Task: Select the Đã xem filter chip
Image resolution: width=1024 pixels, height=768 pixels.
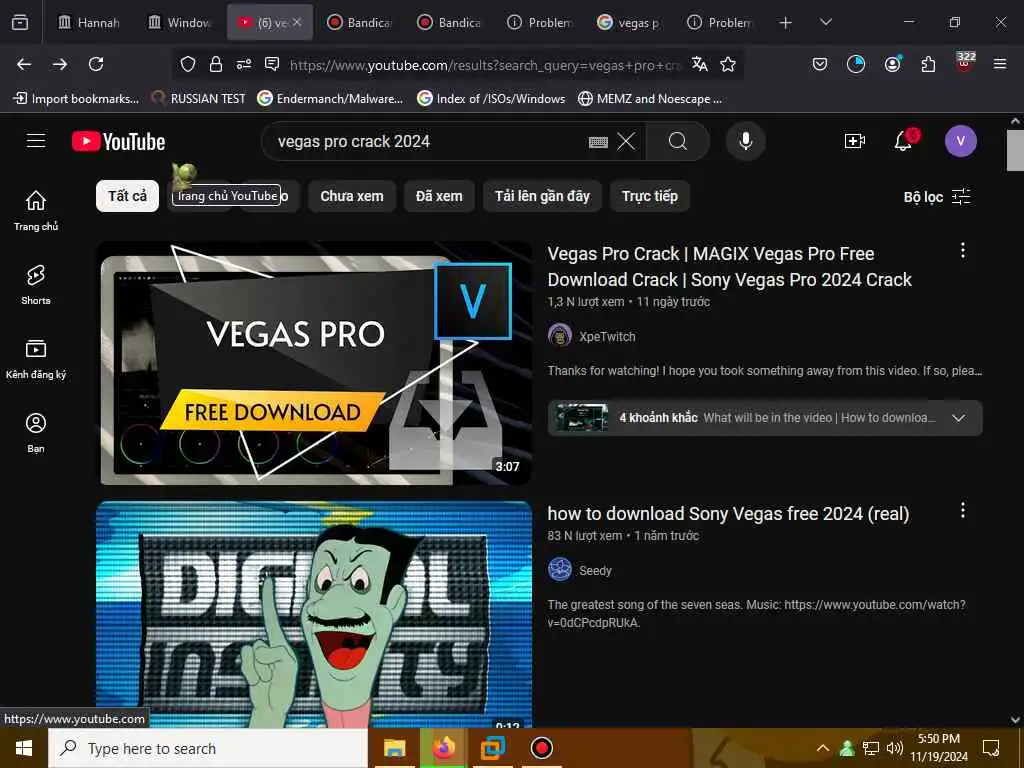Action: (x=439, y=196)
